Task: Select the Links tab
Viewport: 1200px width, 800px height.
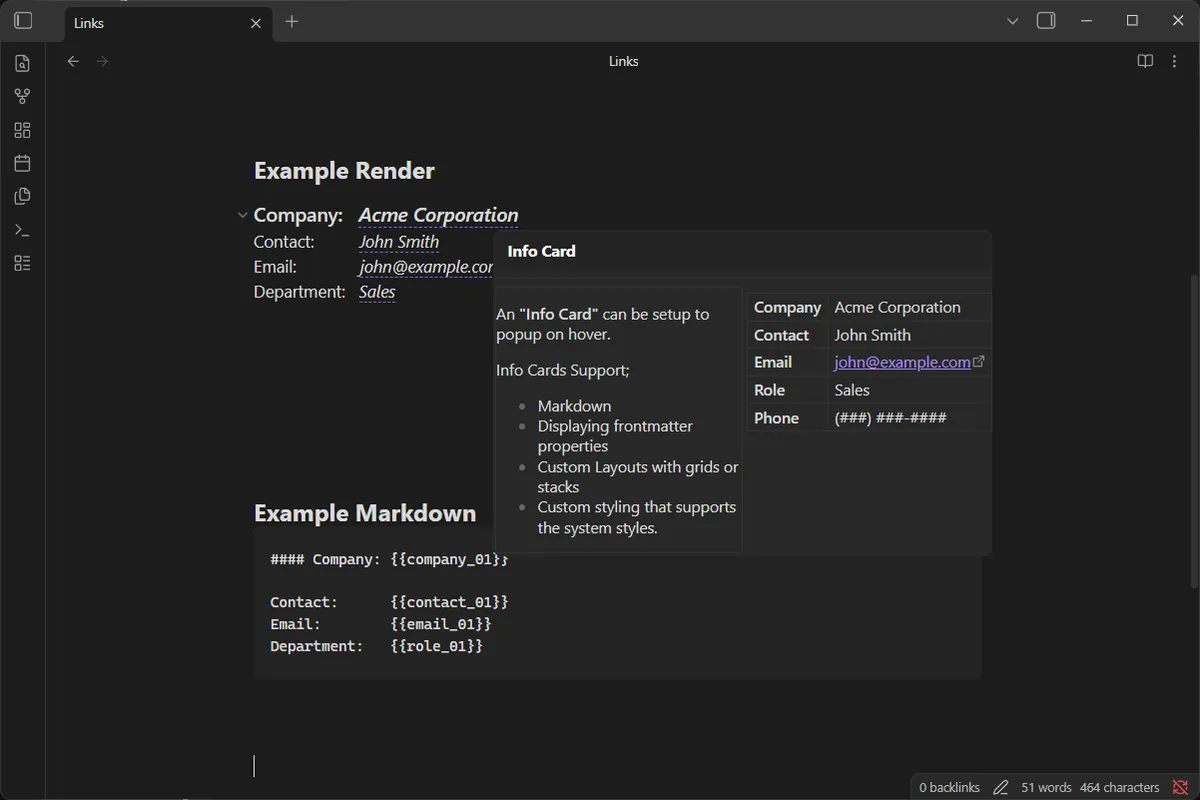Action: tap(168, 23)
